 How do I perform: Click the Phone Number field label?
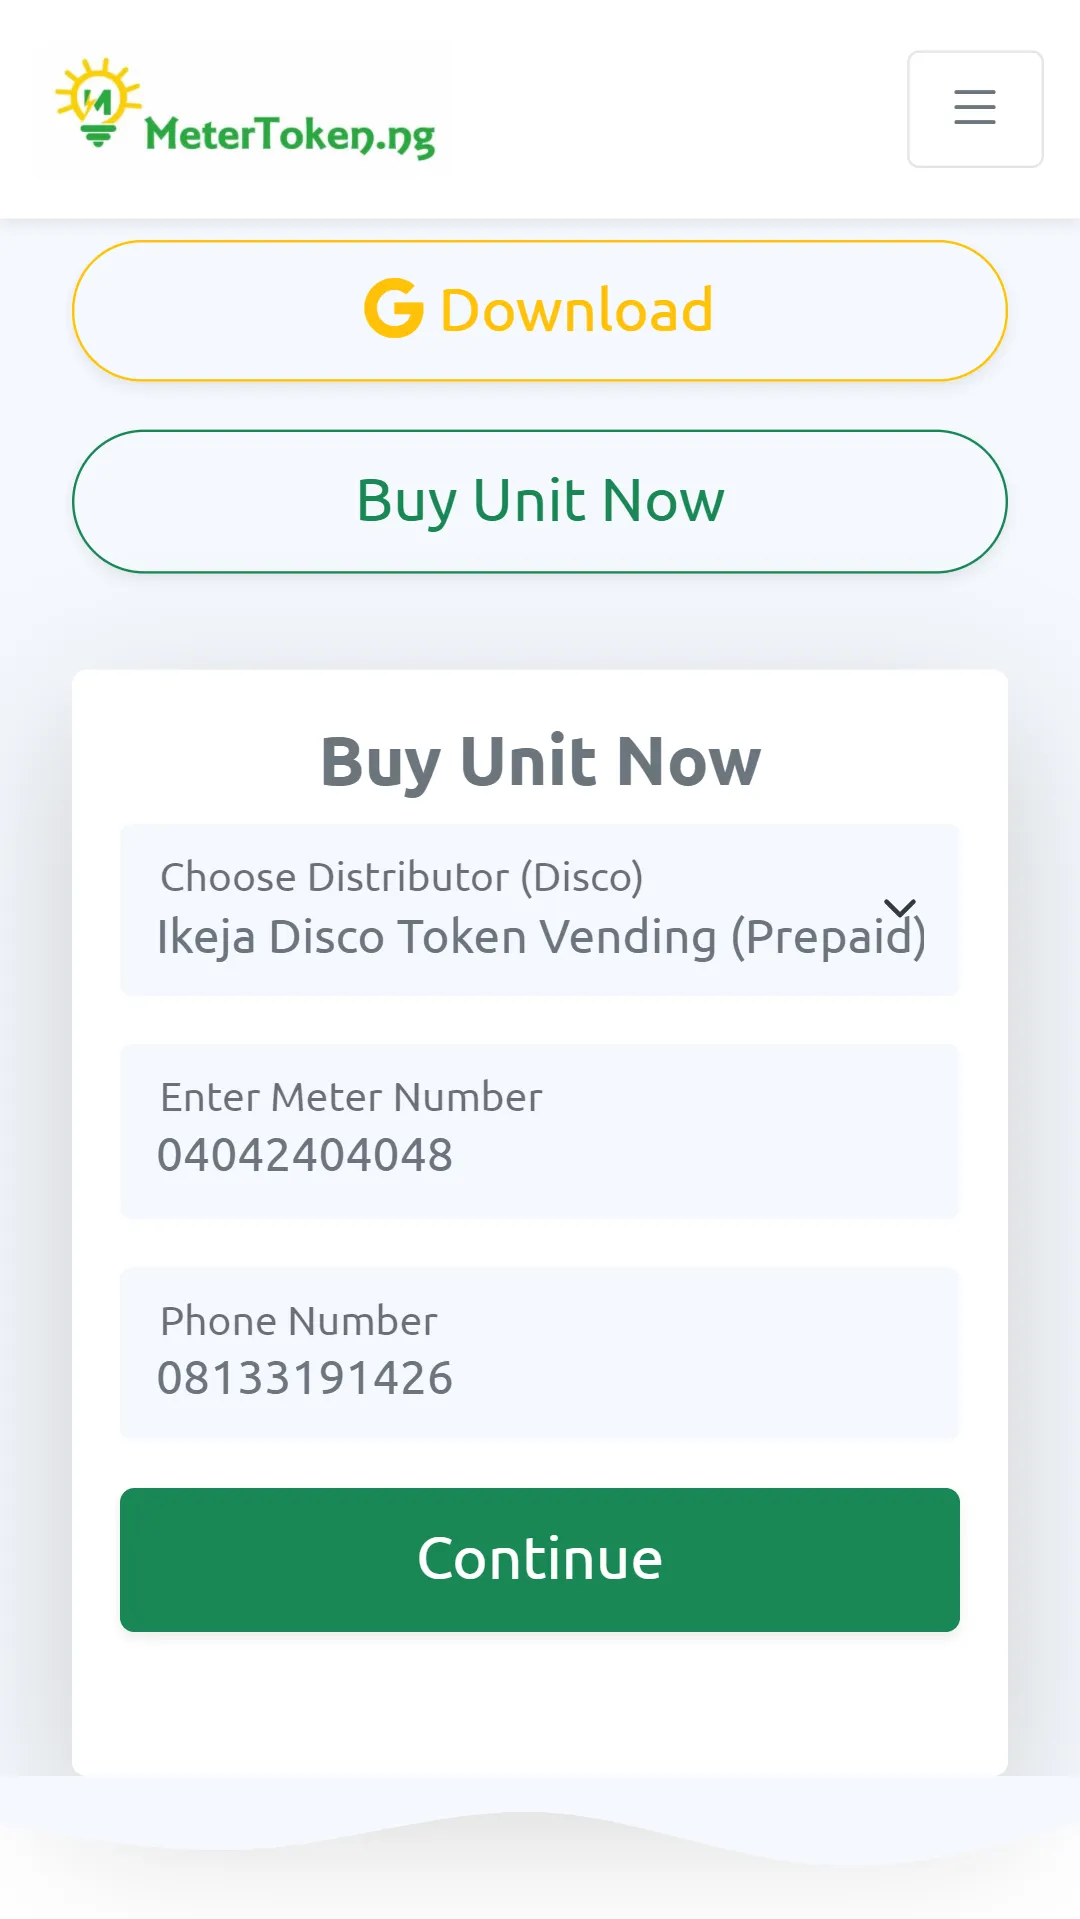[299, 1321]
